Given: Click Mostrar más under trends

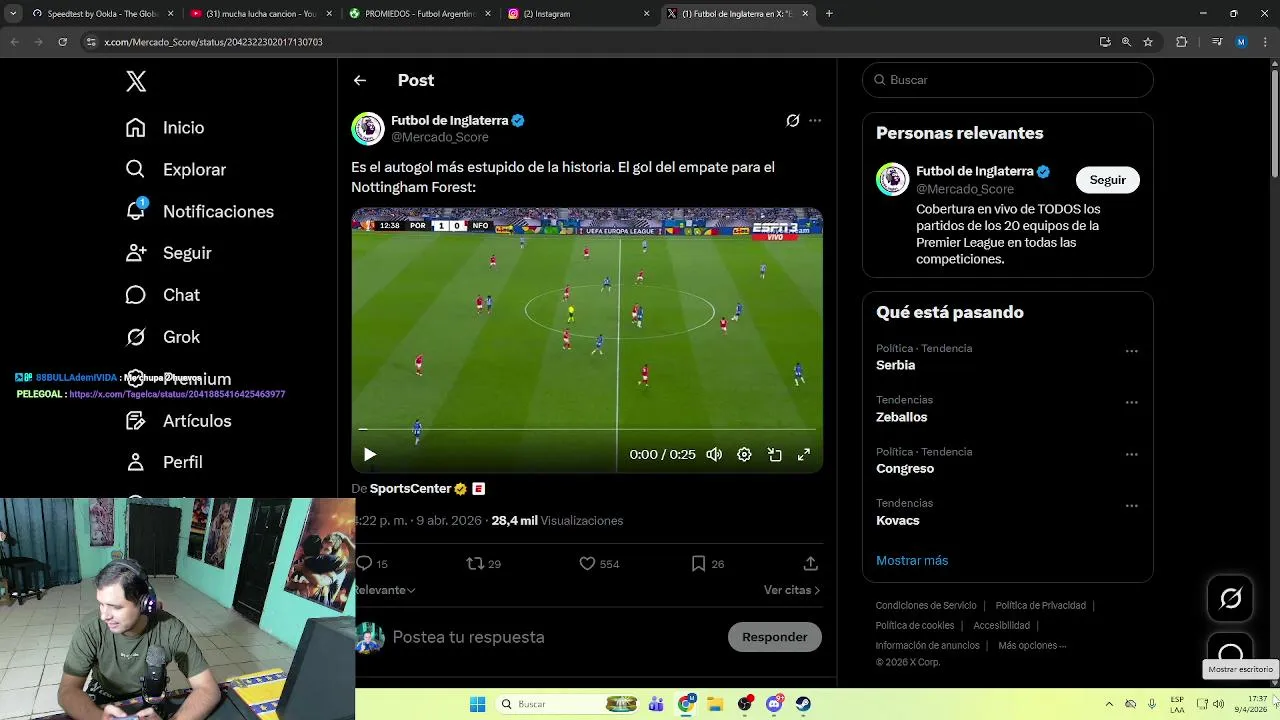Looking at the screenshot, I should pyautogui.click(x=912, y=561).
